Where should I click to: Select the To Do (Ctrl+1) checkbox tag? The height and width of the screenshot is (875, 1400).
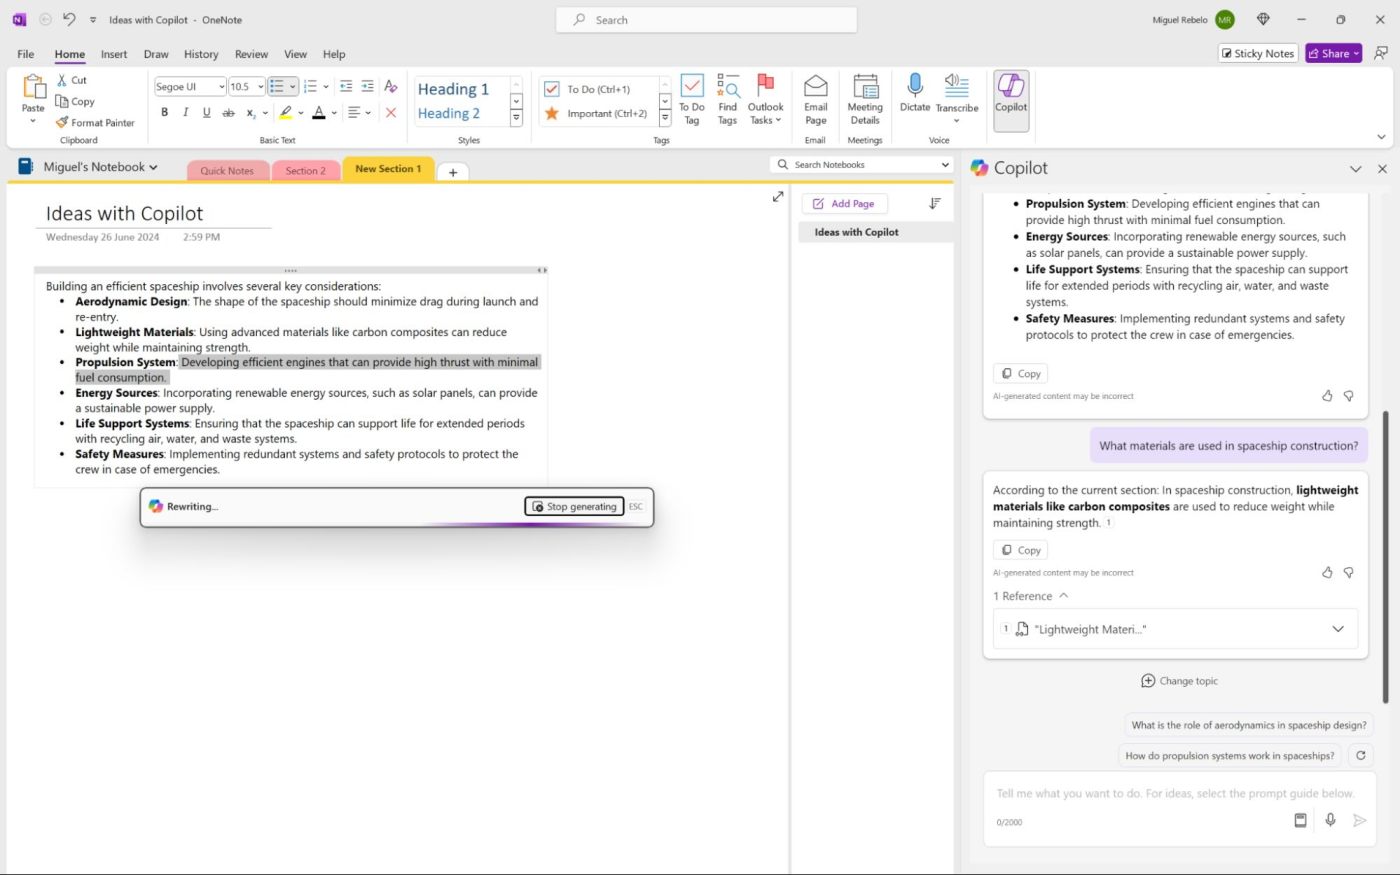pyautogui.click(x=598, y=89)
